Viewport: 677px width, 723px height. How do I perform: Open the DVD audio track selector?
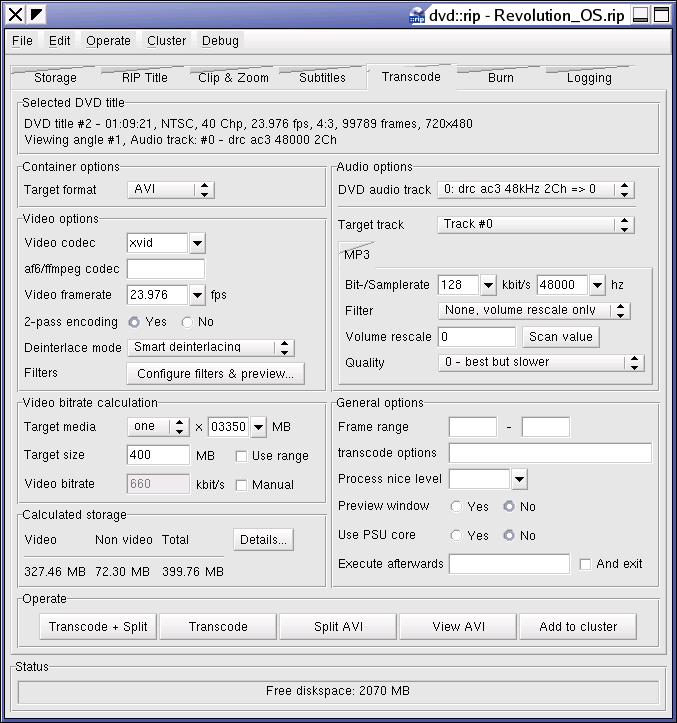[536, 190]
